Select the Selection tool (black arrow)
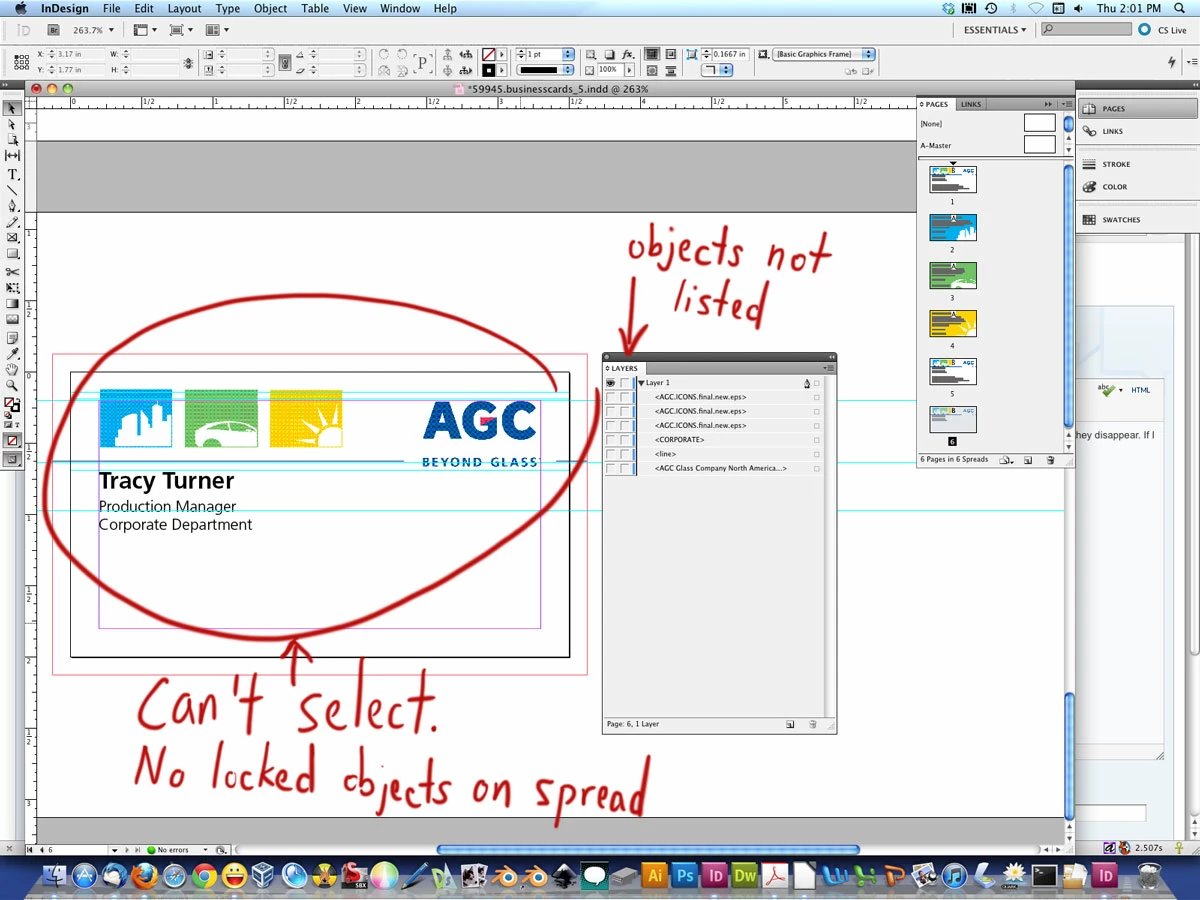 coord(12,108)
